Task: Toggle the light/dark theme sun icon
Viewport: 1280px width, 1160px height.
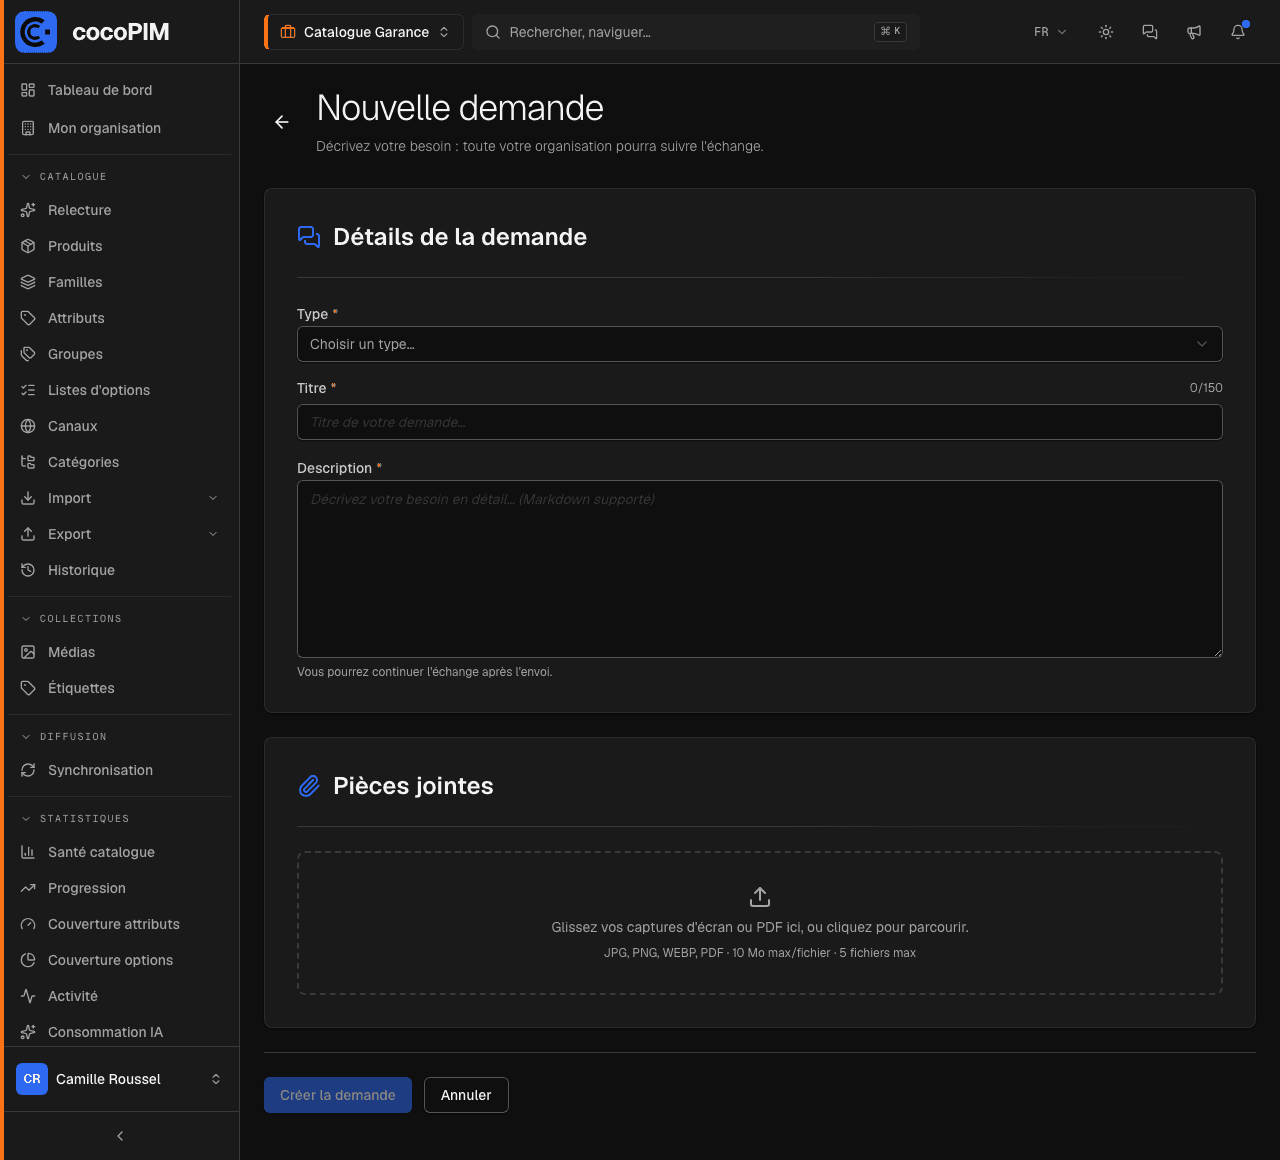Action: [x=1106, y=32]
